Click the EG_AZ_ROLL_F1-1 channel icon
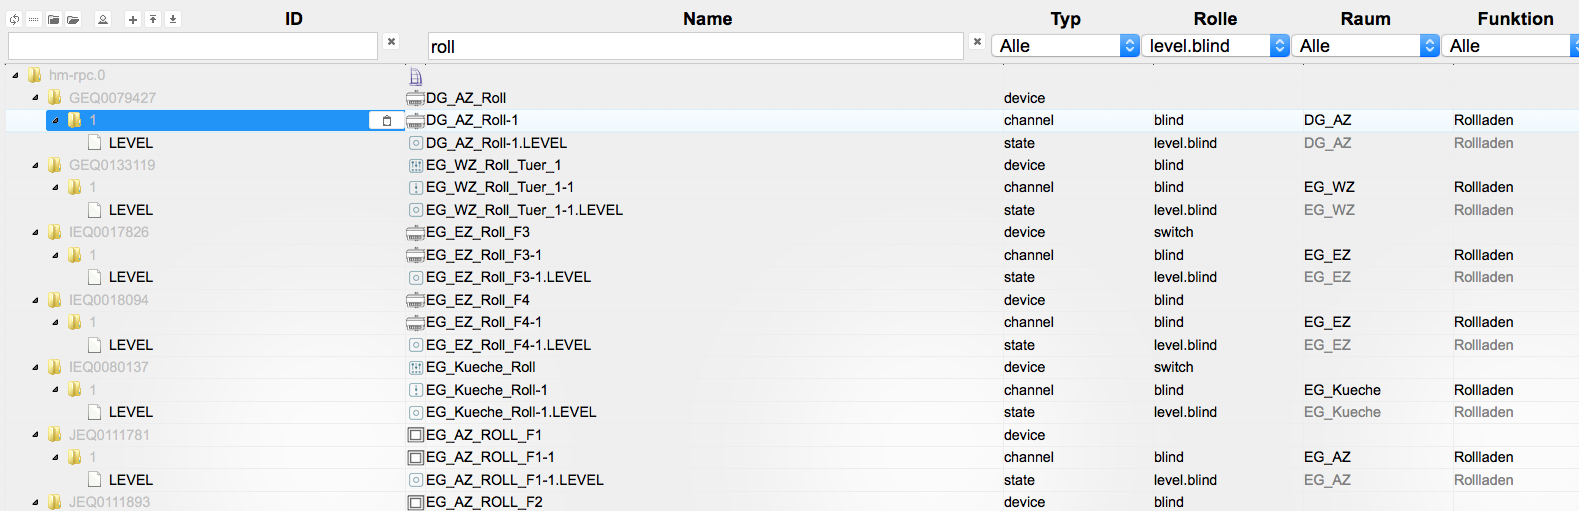The image size is (1579, 511). (416, 457)
